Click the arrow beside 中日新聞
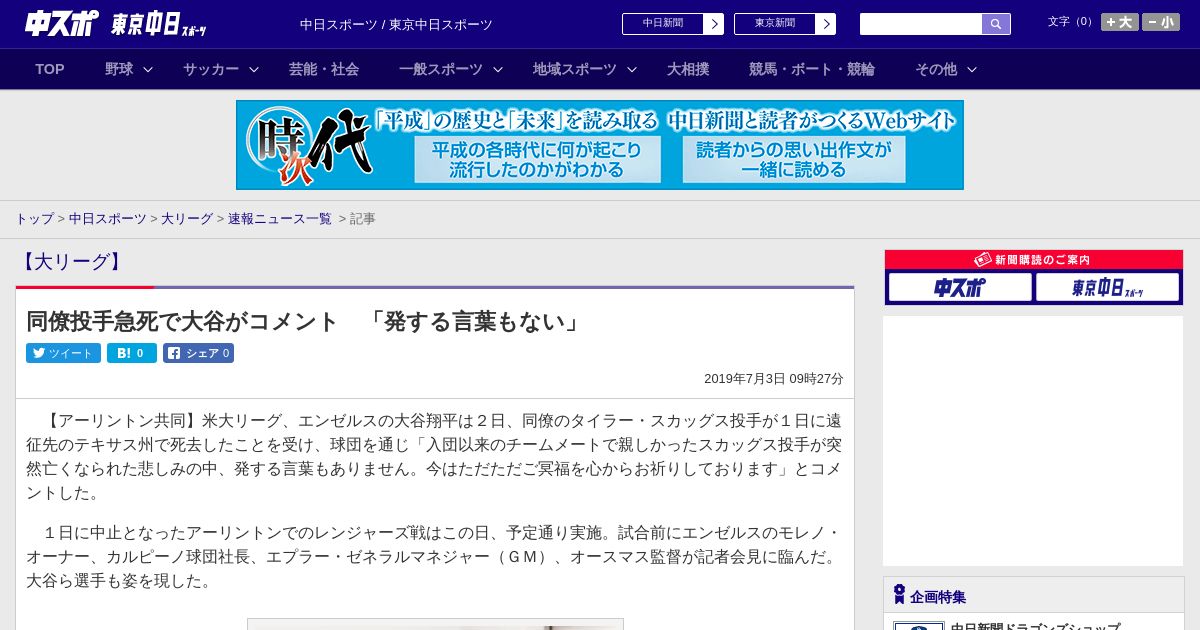This screenshot has width=1200, height=630. [x=714, y=24]
